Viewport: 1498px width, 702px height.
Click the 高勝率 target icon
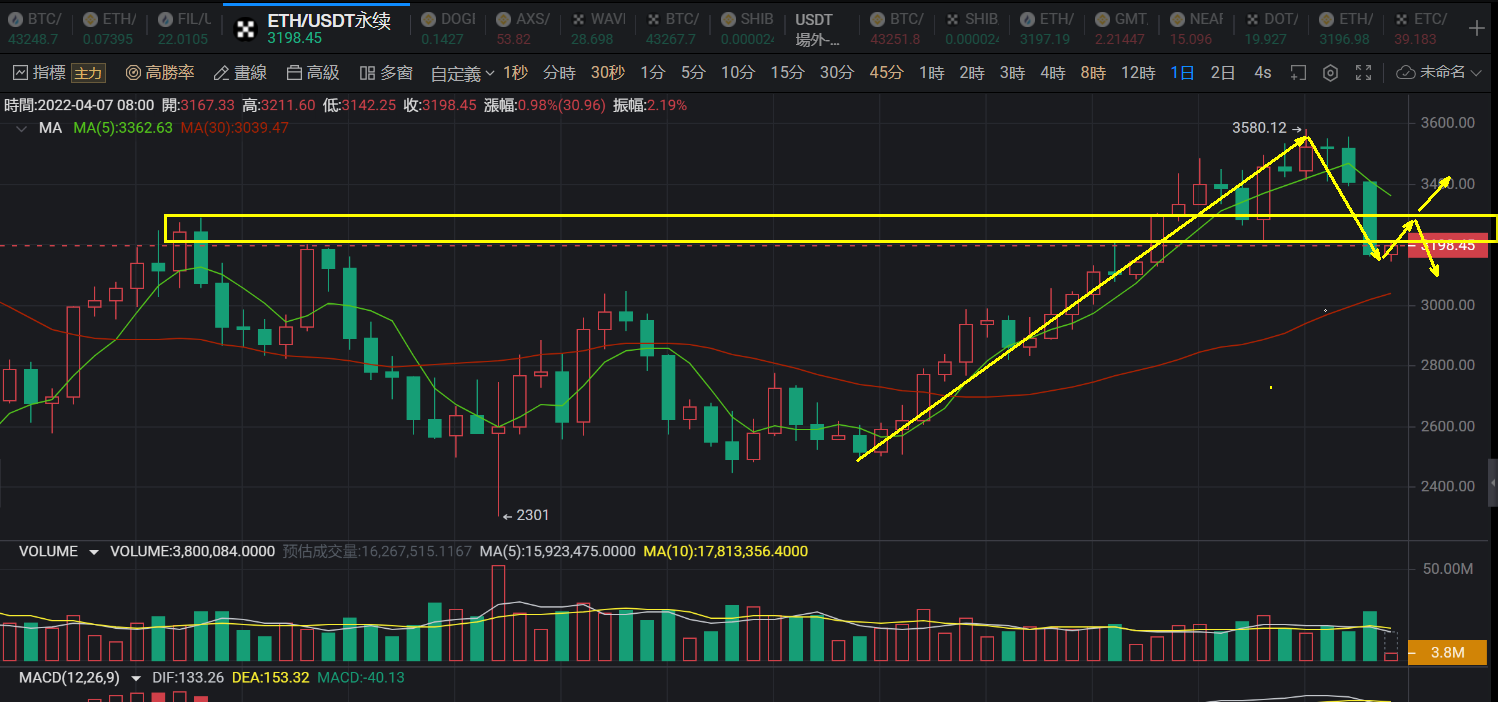point(133,73)
